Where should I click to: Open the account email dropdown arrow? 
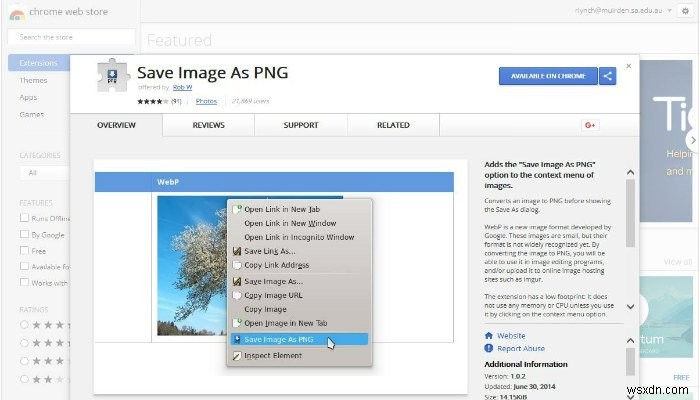point(670,11)
